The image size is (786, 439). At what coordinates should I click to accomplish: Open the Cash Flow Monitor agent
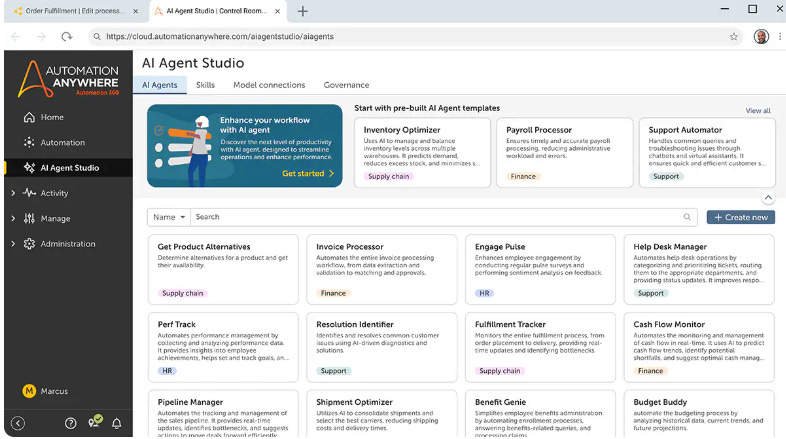click(699, 347)
